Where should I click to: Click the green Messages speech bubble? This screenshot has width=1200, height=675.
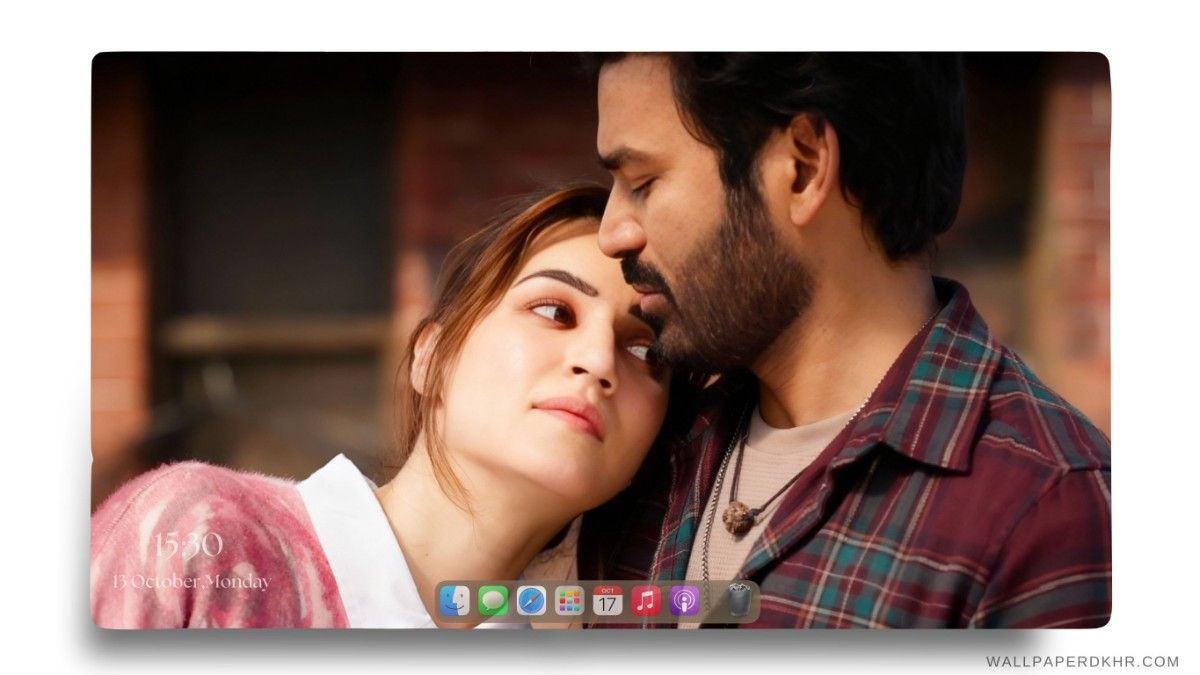[495, 600]
